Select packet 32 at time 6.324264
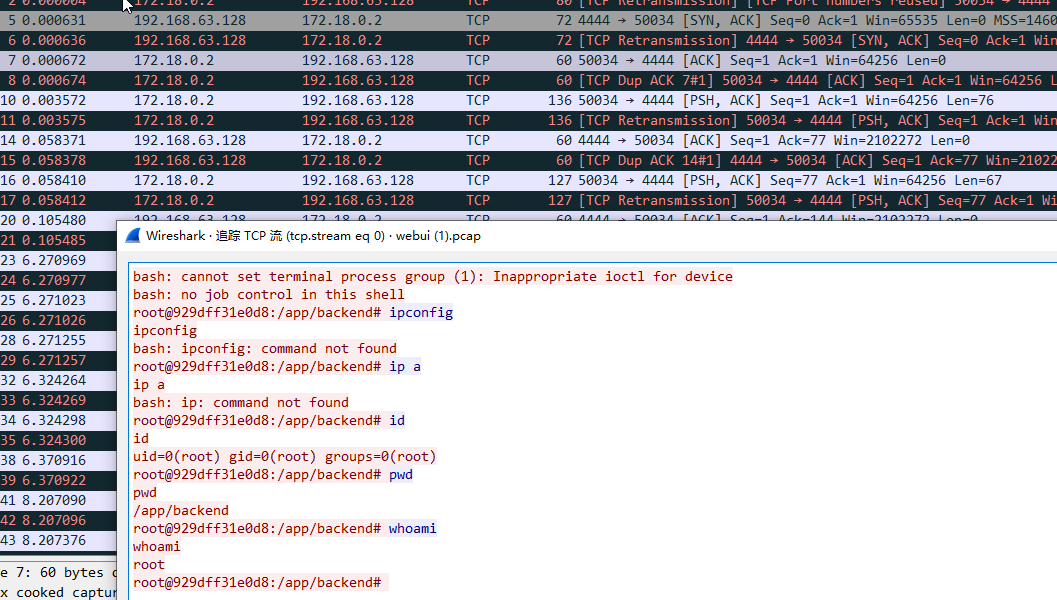The height and width of the screenshot is (600, 1057). point(58,380)
